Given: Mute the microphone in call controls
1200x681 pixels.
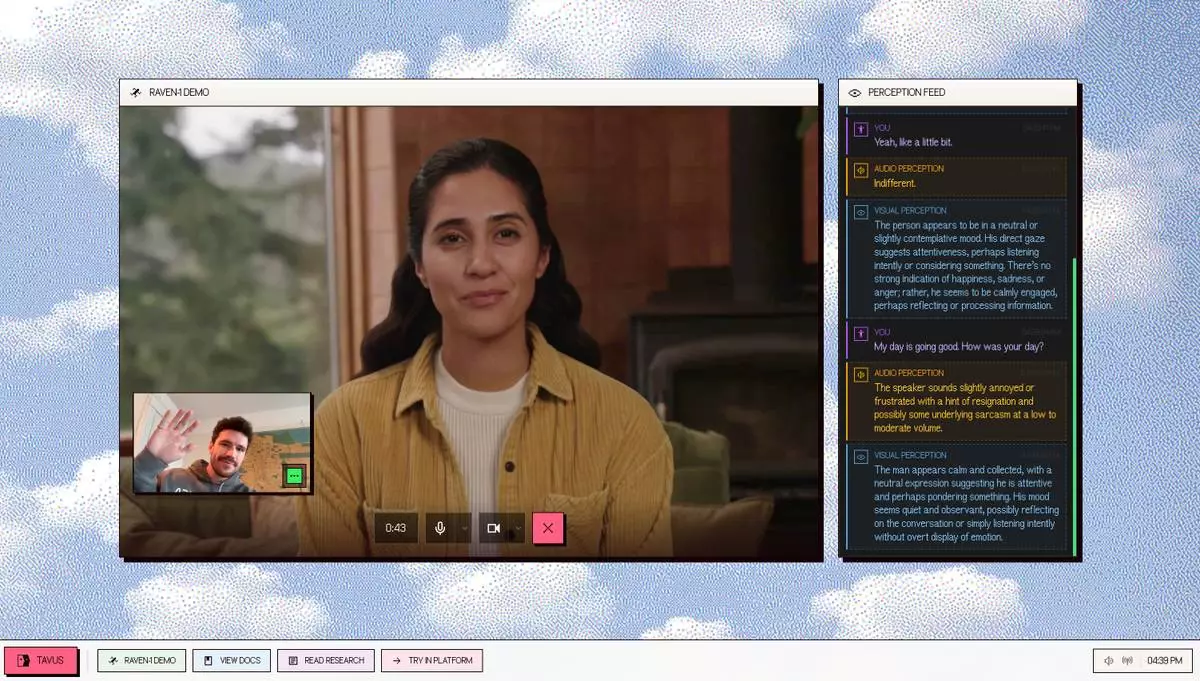Looking at the screenshot, I should 440,528.
